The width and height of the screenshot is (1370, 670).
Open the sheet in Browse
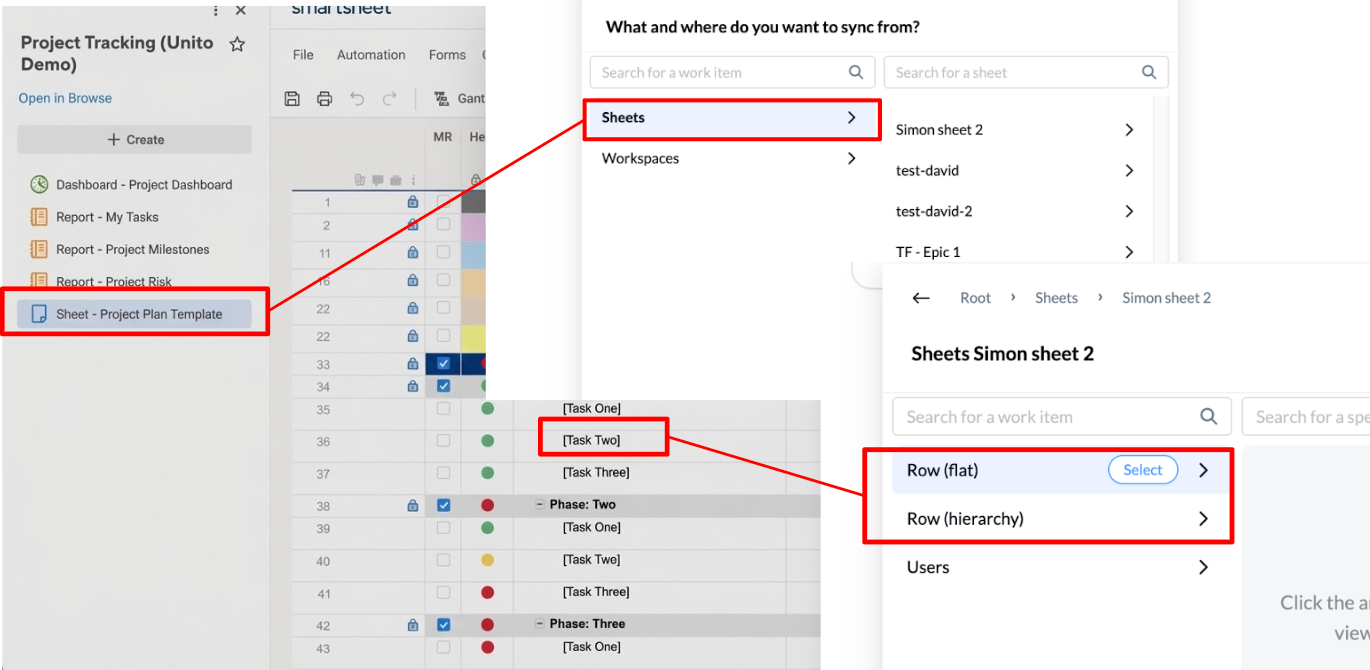pos(64,97)
